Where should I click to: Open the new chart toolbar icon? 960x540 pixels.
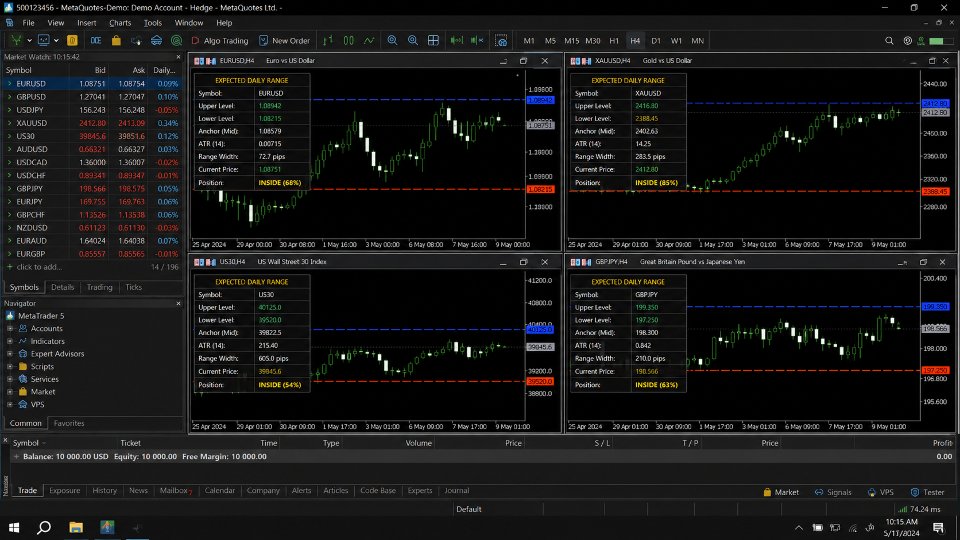[17, 40]
